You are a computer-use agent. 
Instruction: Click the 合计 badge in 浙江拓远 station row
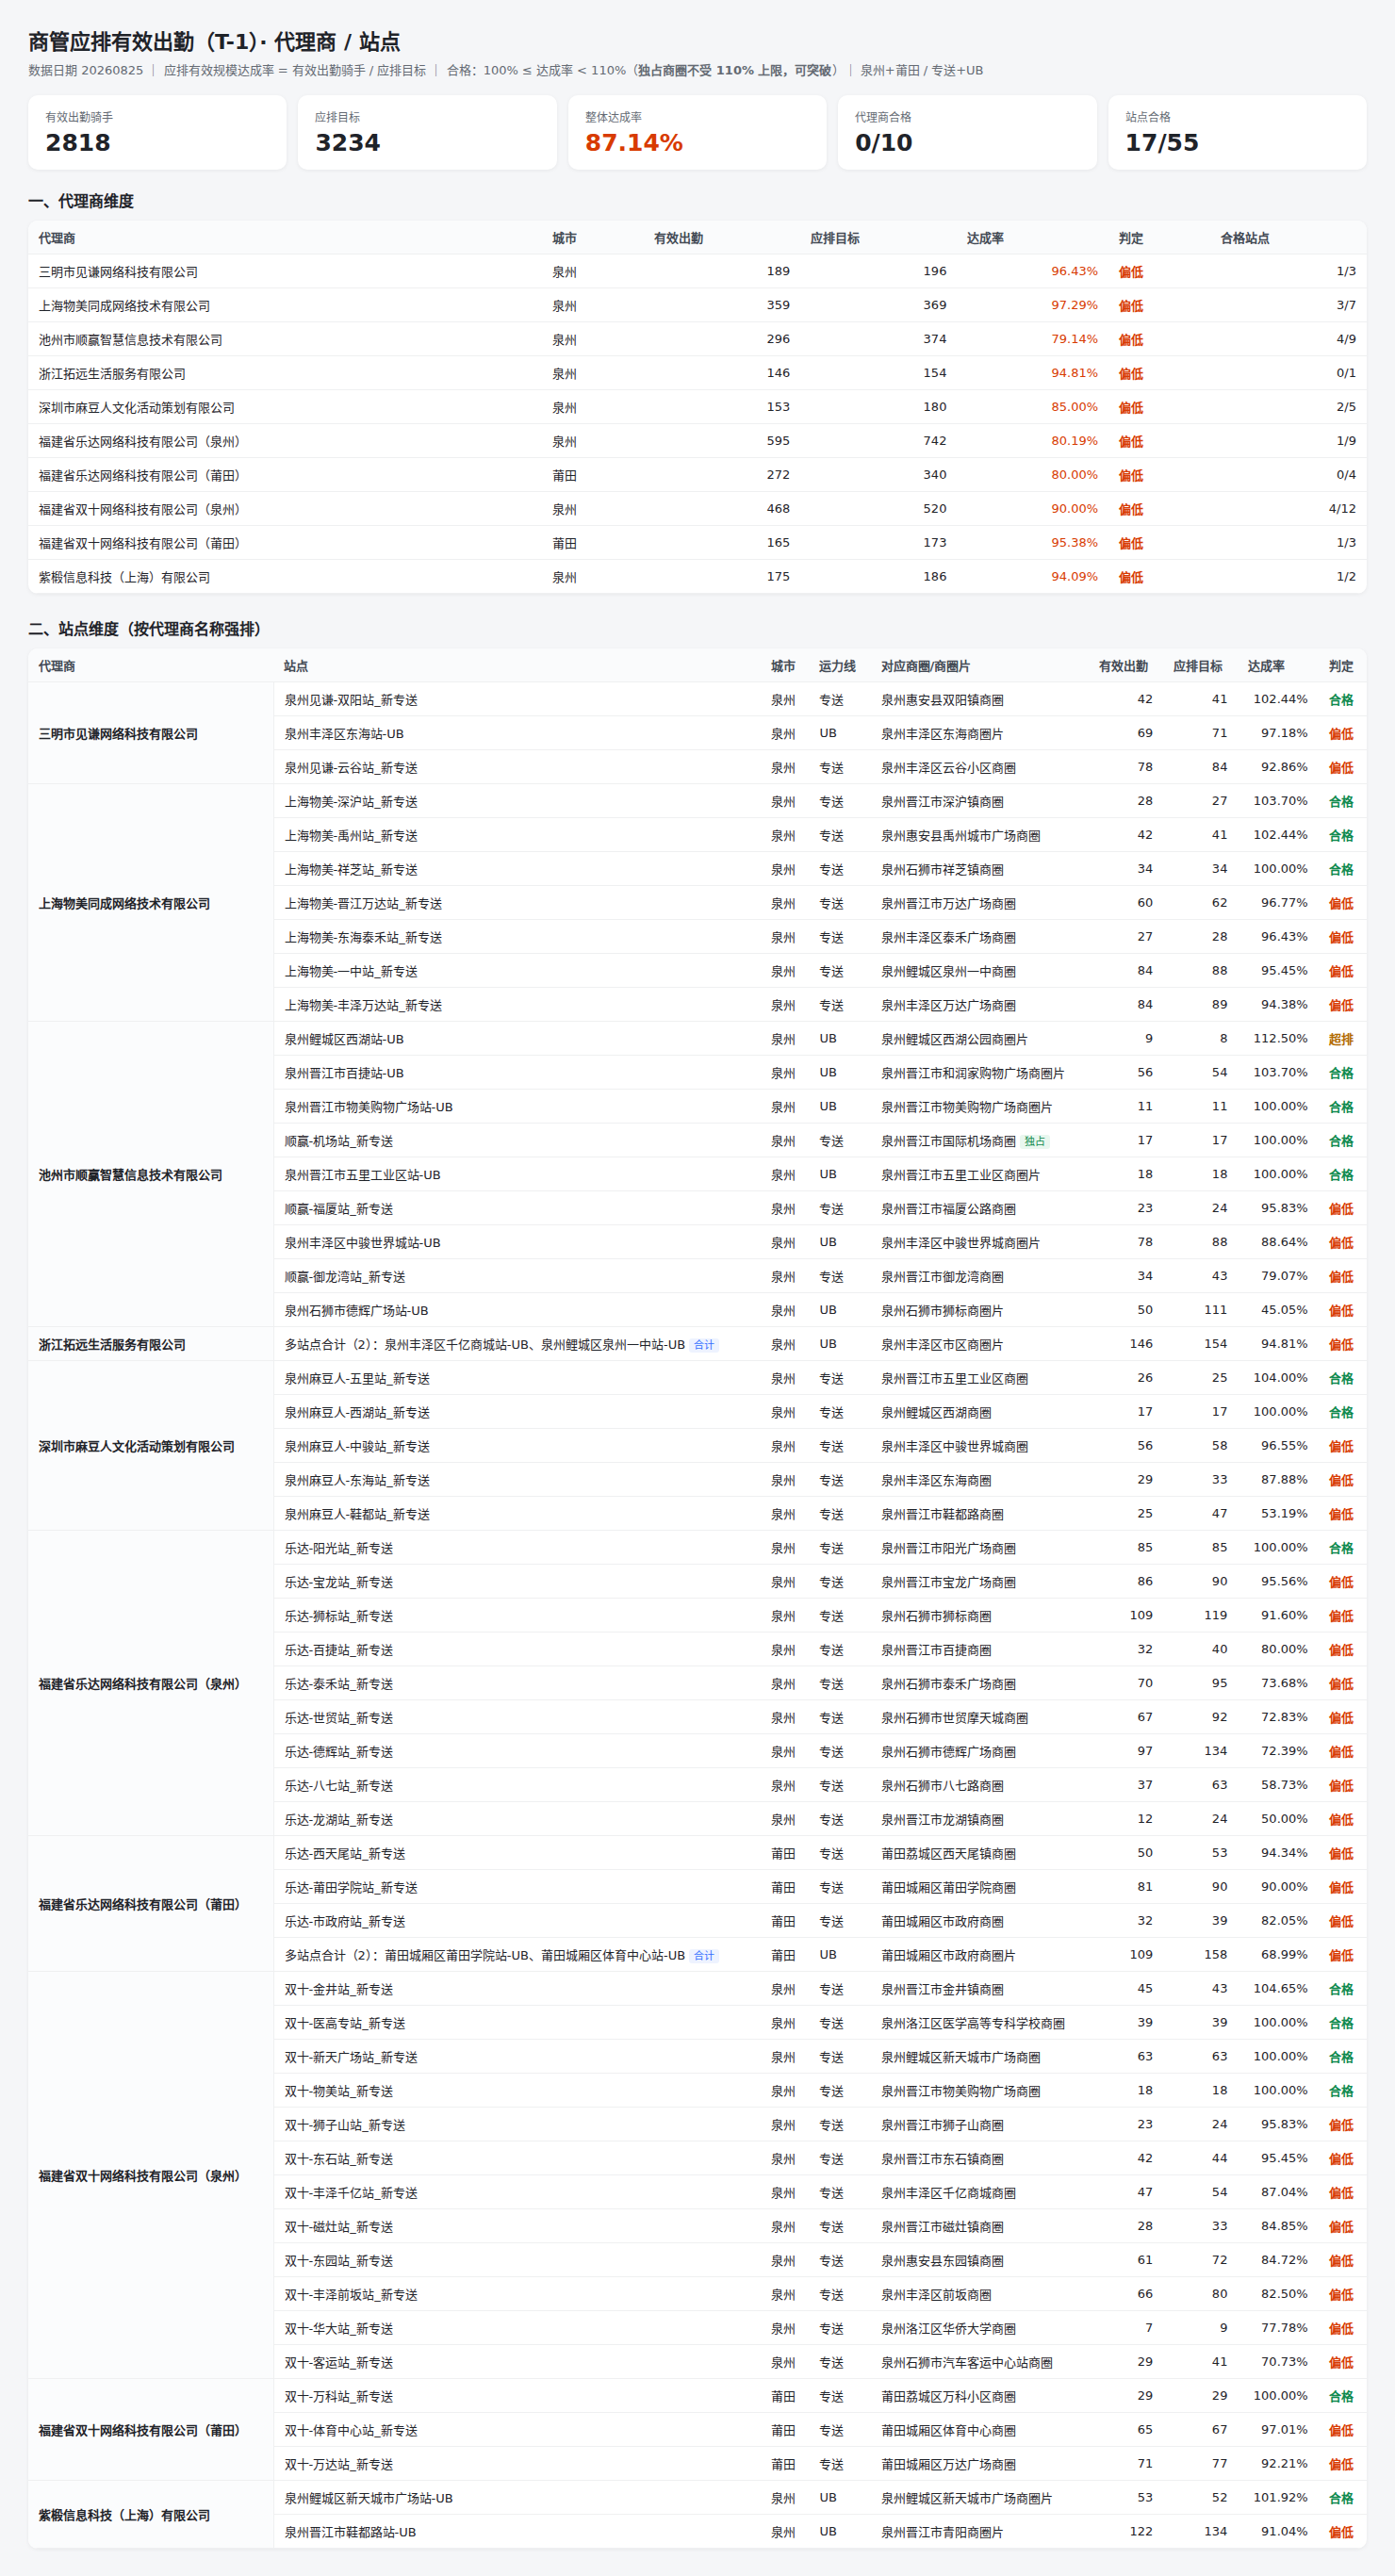(704, 1345)
